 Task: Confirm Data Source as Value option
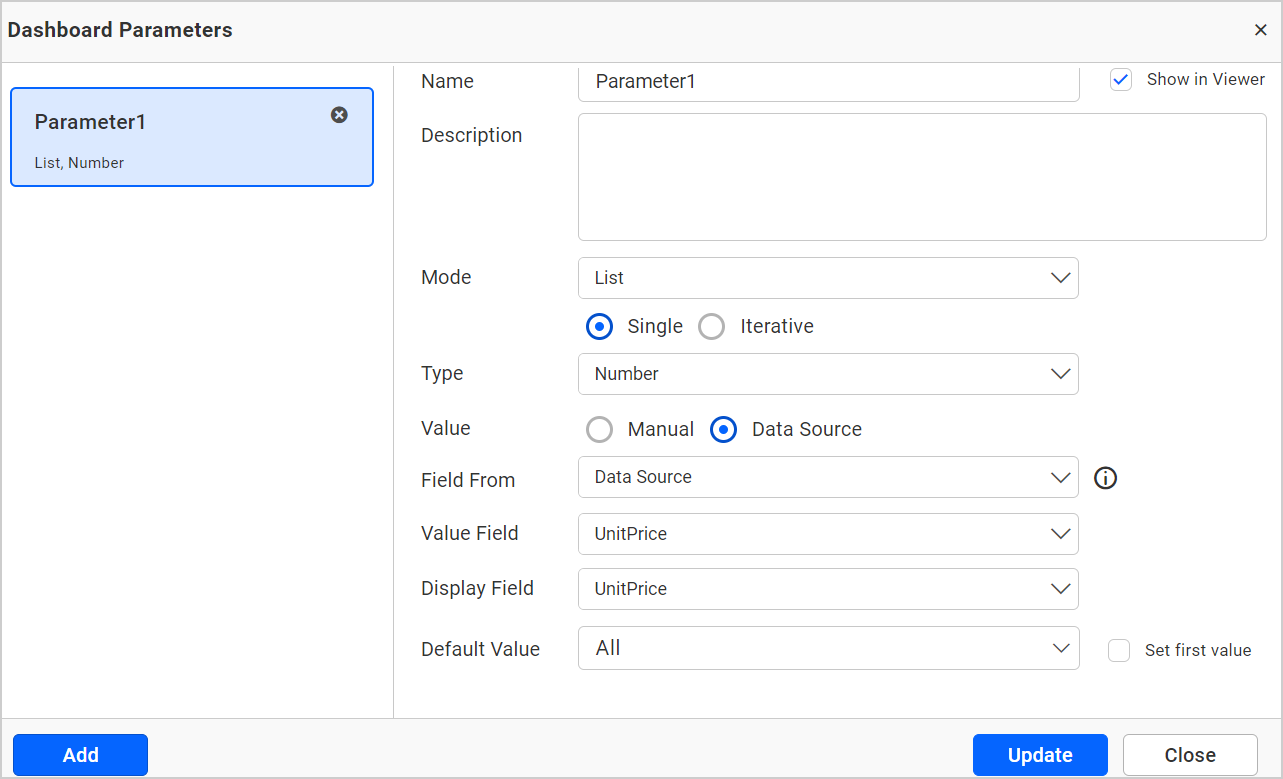723,429
